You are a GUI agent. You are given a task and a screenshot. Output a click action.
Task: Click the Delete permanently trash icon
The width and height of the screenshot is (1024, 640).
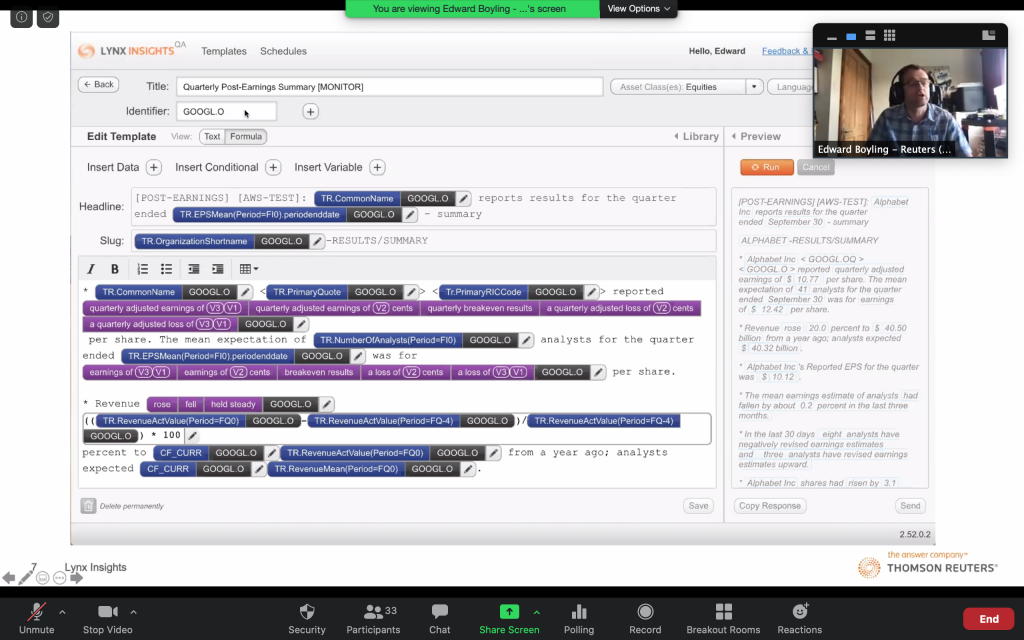(88, 506)
